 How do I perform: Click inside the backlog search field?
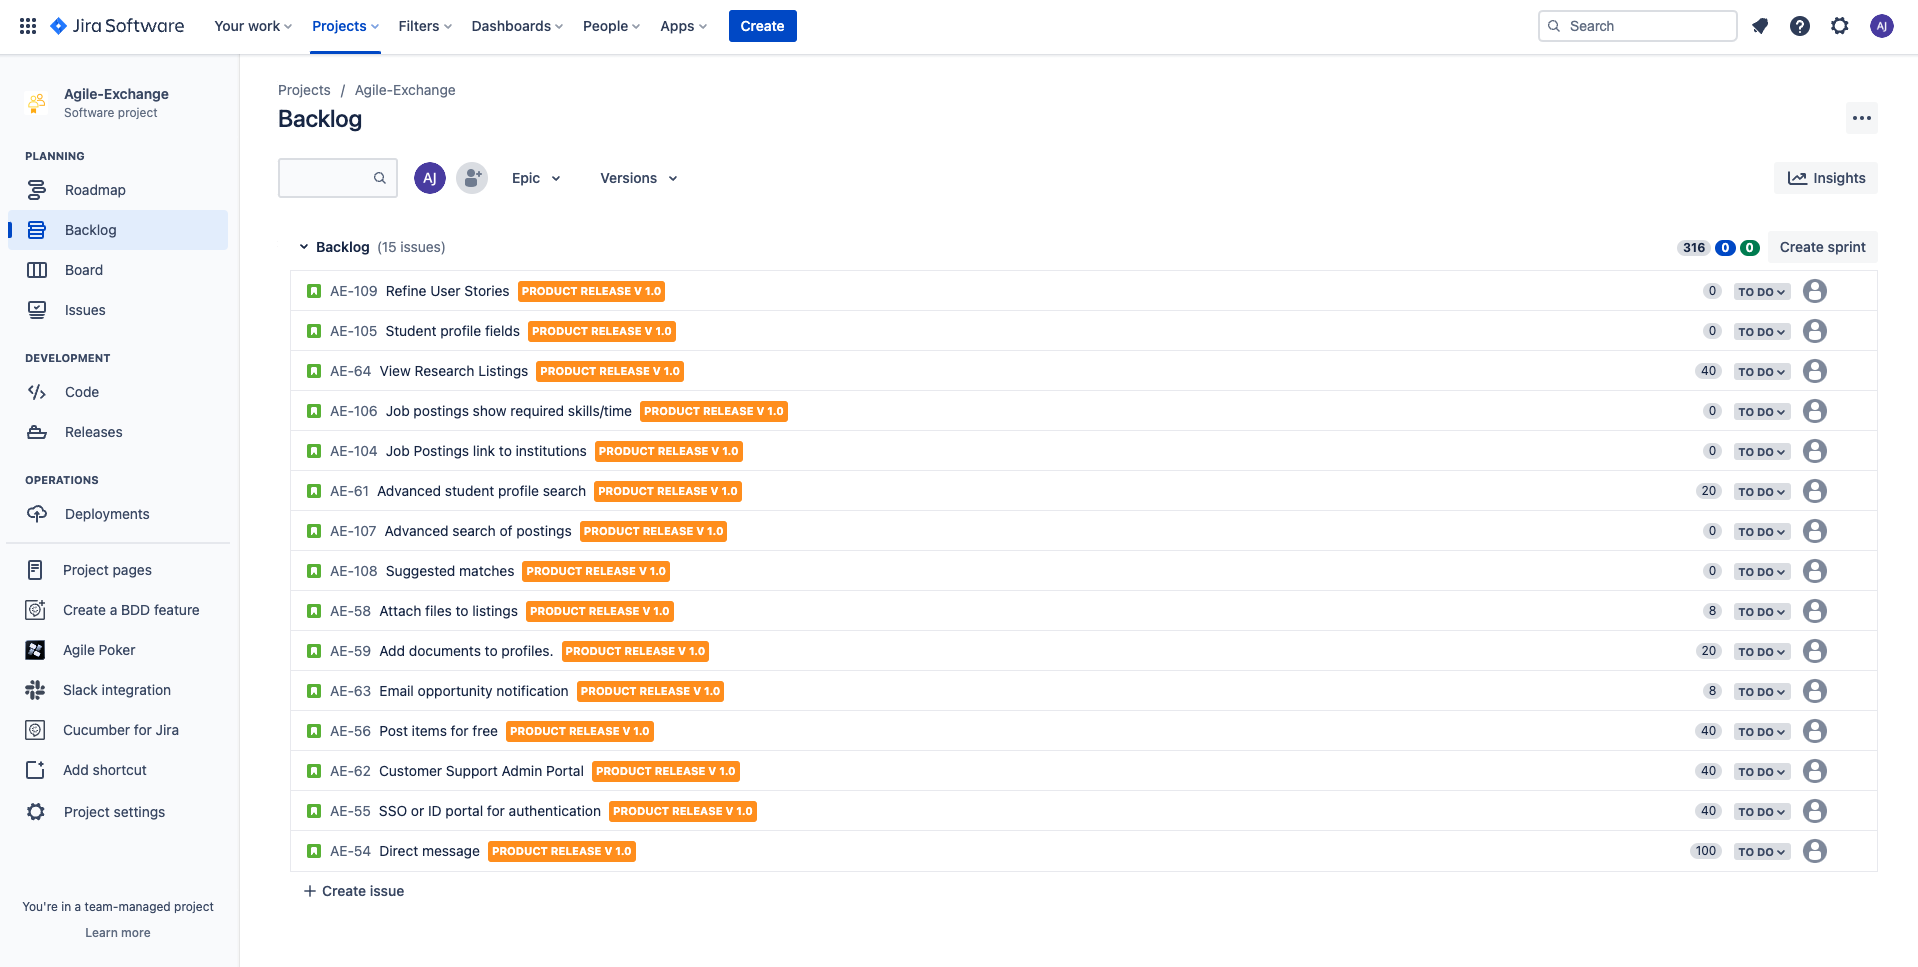[330, 178]
